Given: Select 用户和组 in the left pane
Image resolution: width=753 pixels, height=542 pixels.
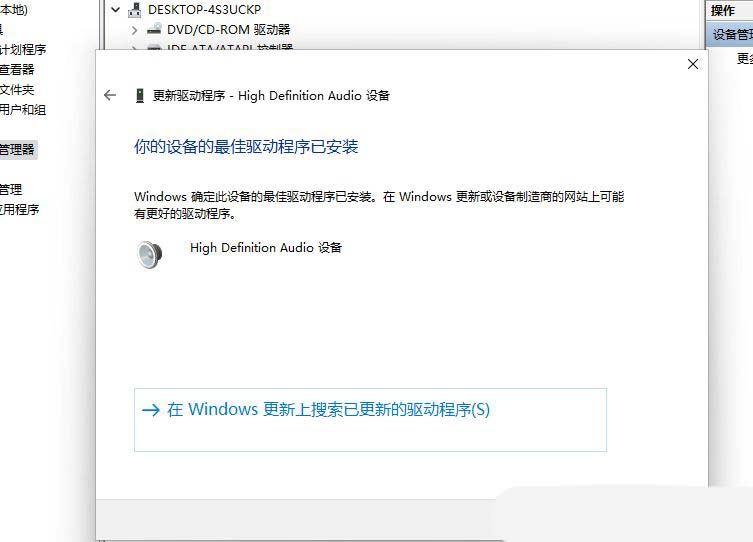Looking at the screenshot, I should point(23,110).
